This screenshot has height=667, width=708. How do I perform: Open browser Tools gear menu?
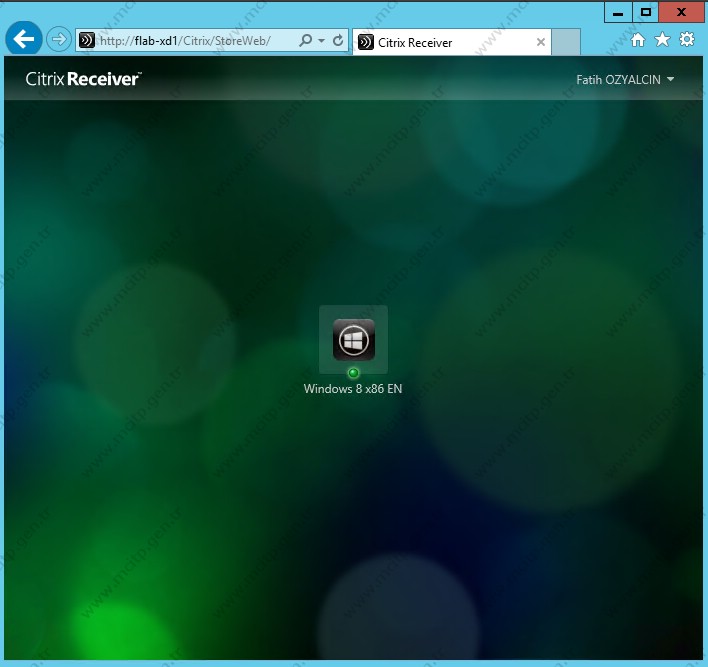coord(687,40)
